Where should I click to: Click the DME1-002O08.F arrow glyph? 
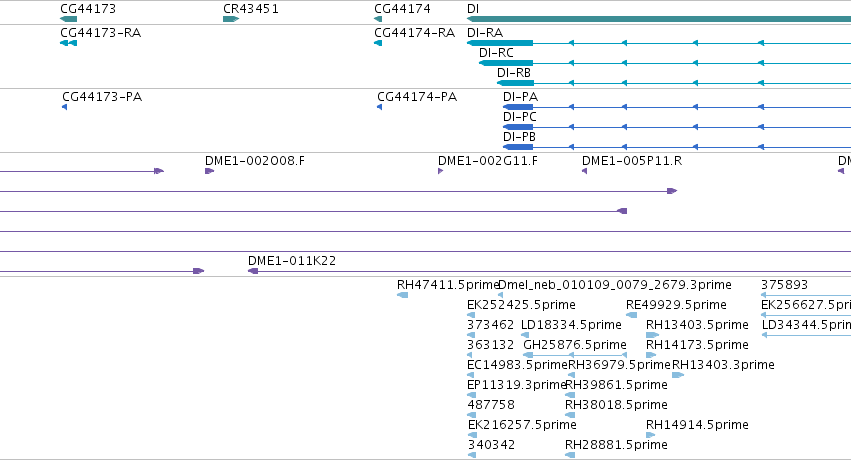pos(209,171)
